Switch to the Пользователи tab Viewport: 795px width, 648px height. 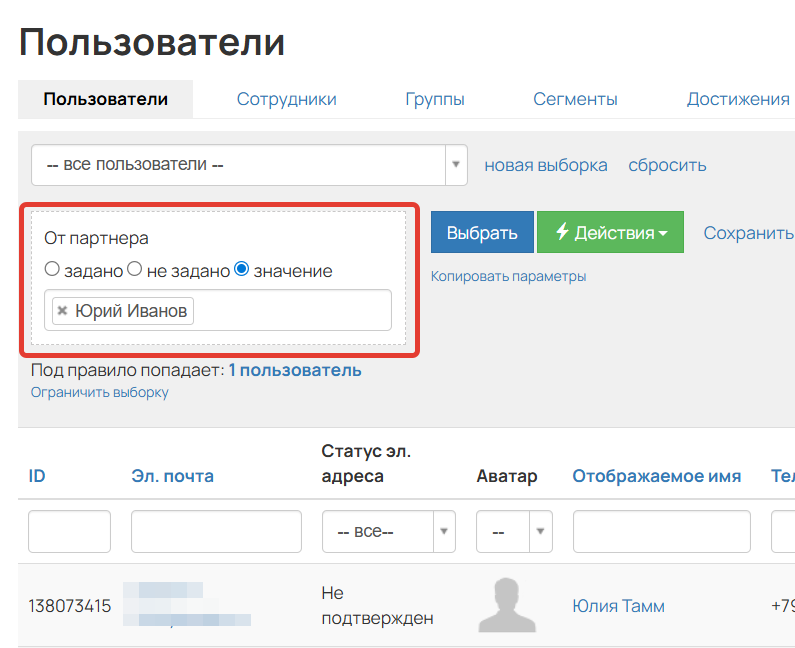(105, 99)
